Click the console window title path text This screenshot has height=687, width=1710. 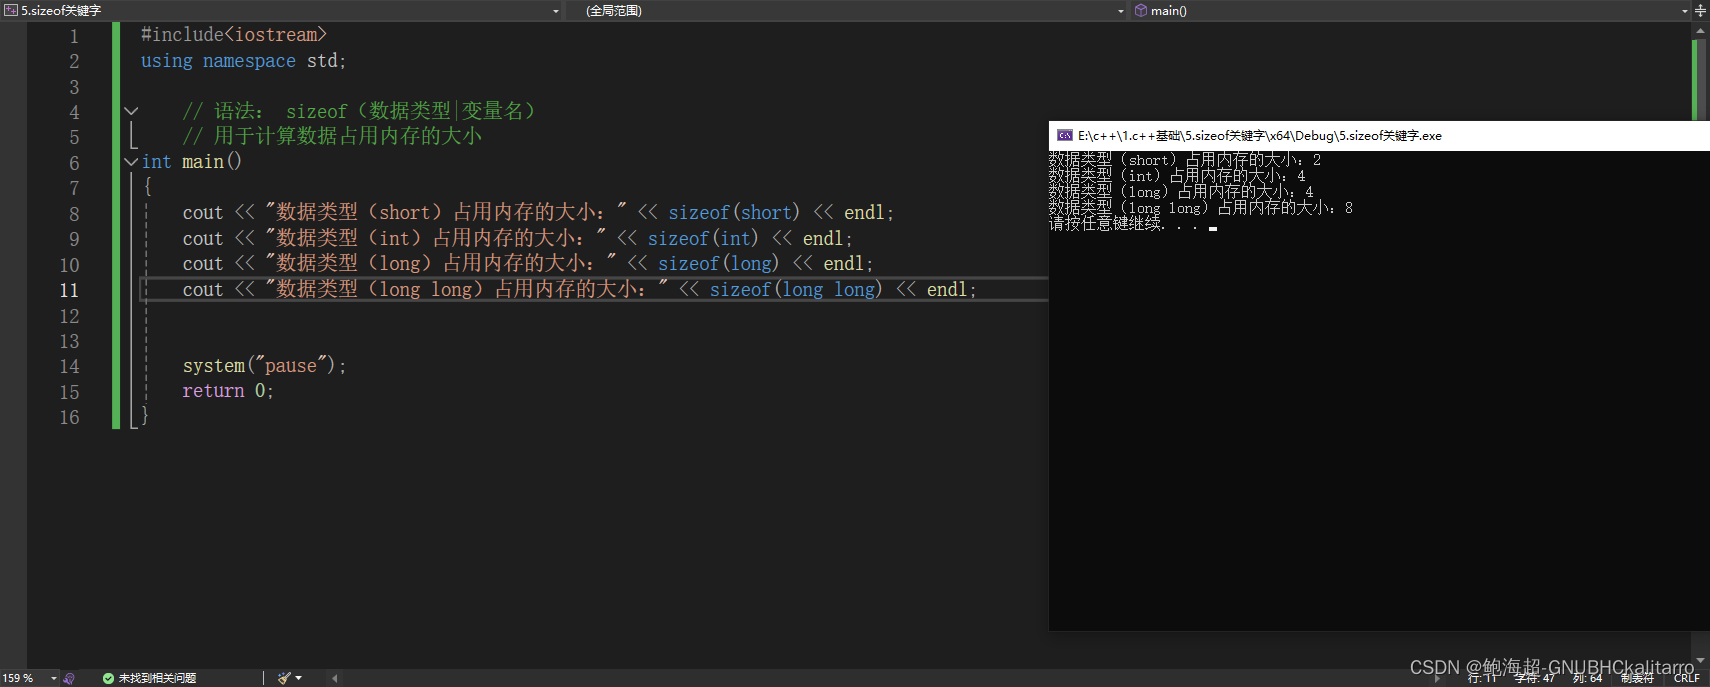point(1260,136)
